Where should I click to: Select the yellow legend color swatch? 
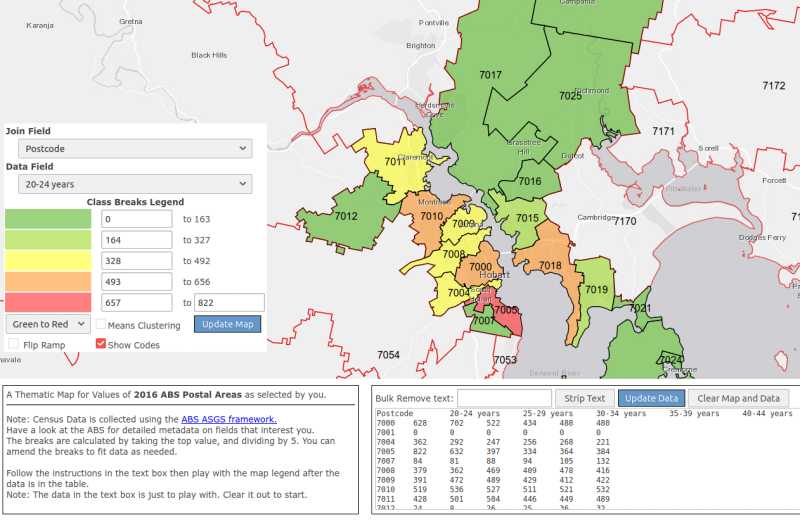click(49, 260)
